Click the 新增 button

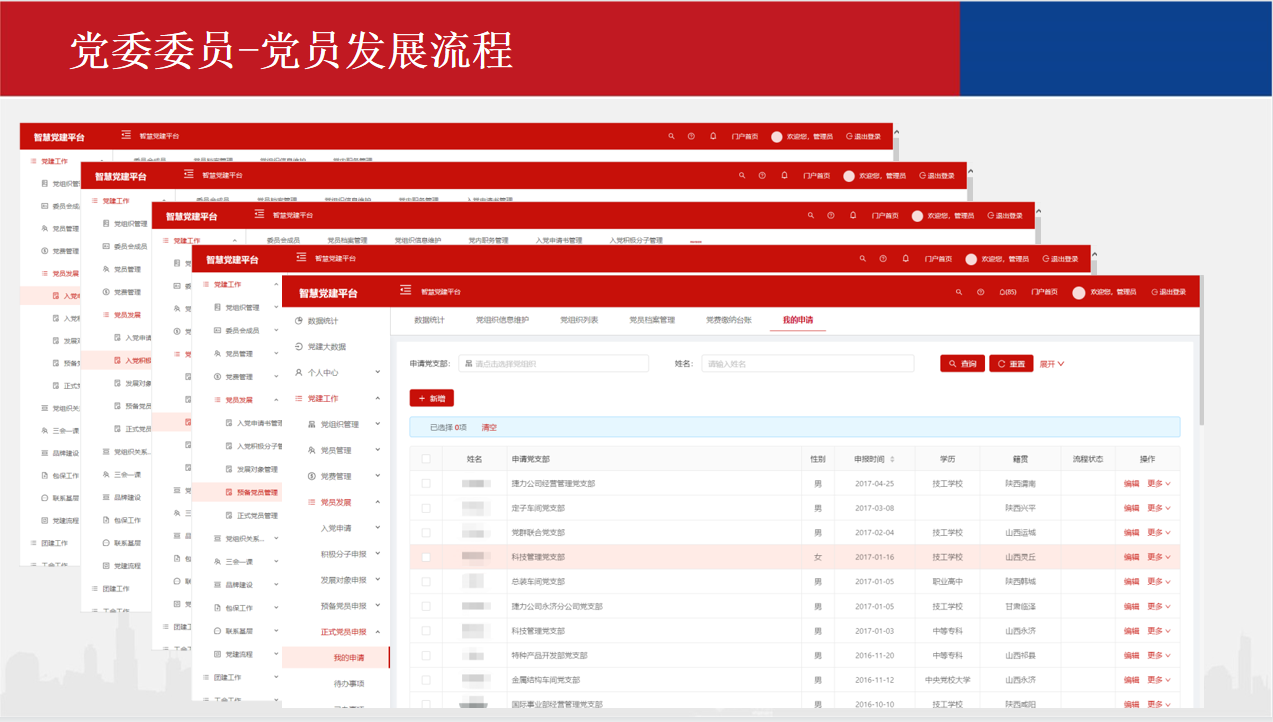pyautogui.click(x=431, y=398)
